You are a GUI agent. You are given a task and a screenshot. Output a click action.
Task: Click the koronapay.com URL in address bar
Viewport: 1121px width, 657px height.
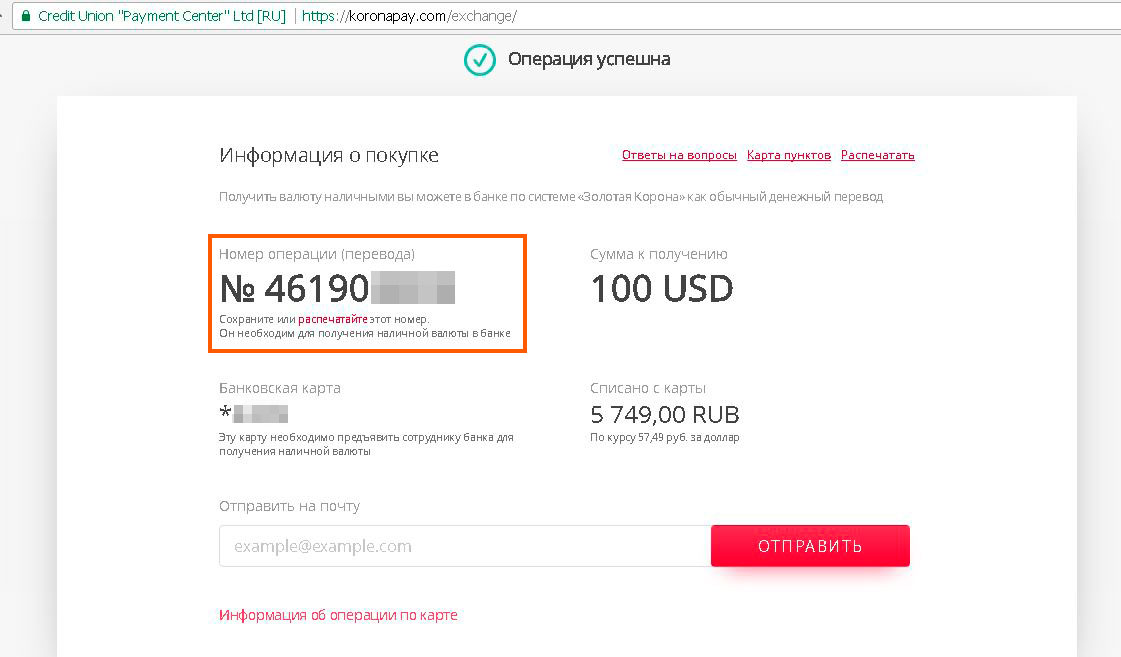coord(409,16)
